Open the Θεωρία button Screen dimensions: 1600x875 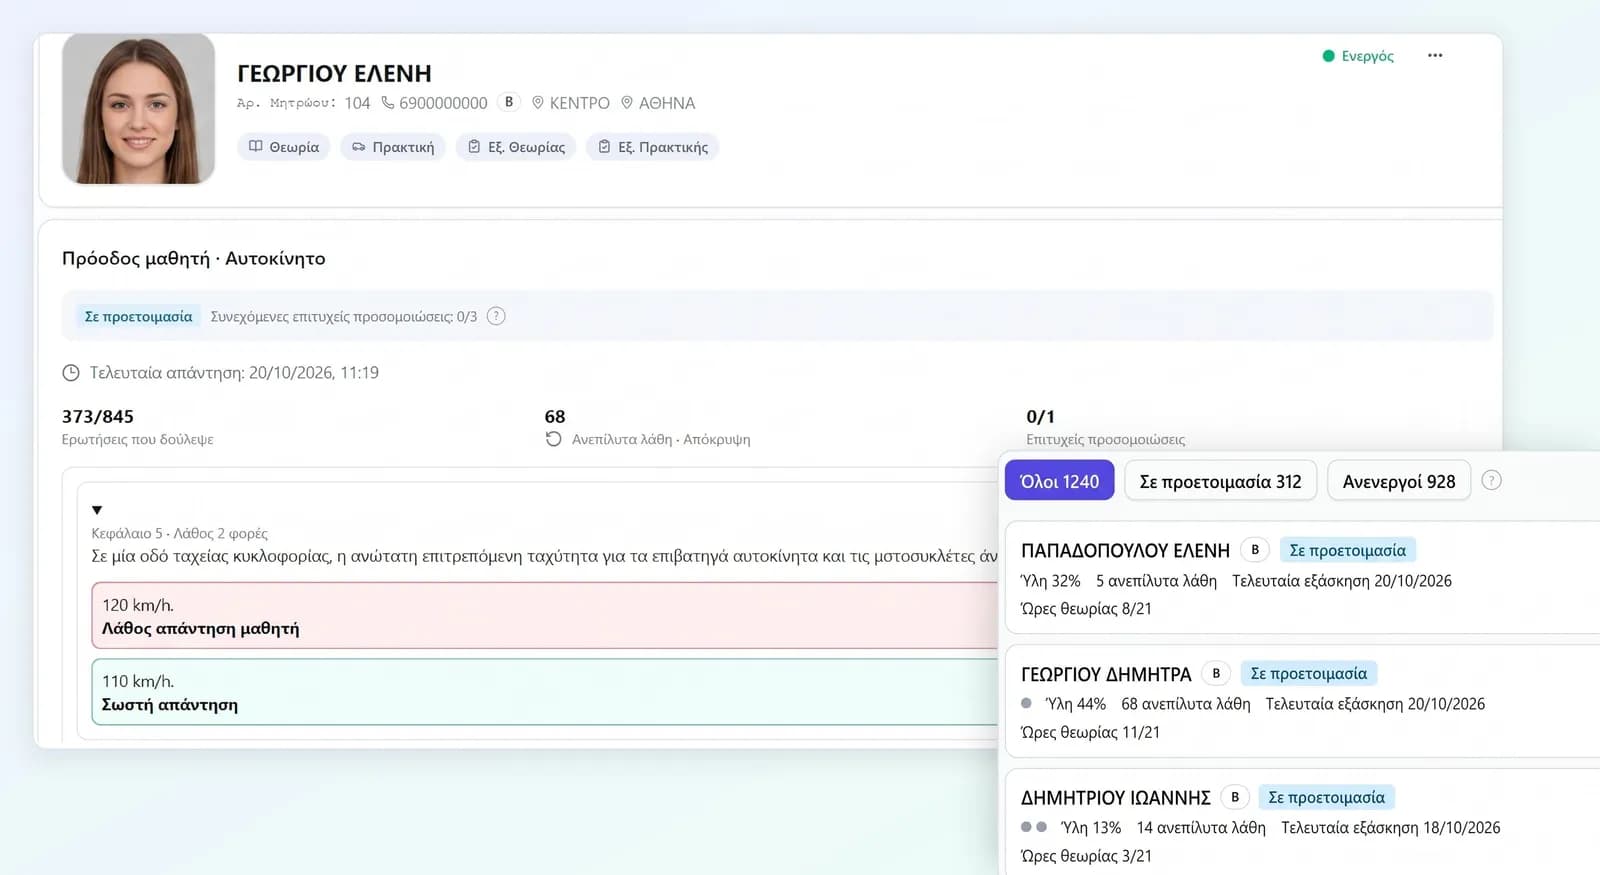[x=284, y=147]
